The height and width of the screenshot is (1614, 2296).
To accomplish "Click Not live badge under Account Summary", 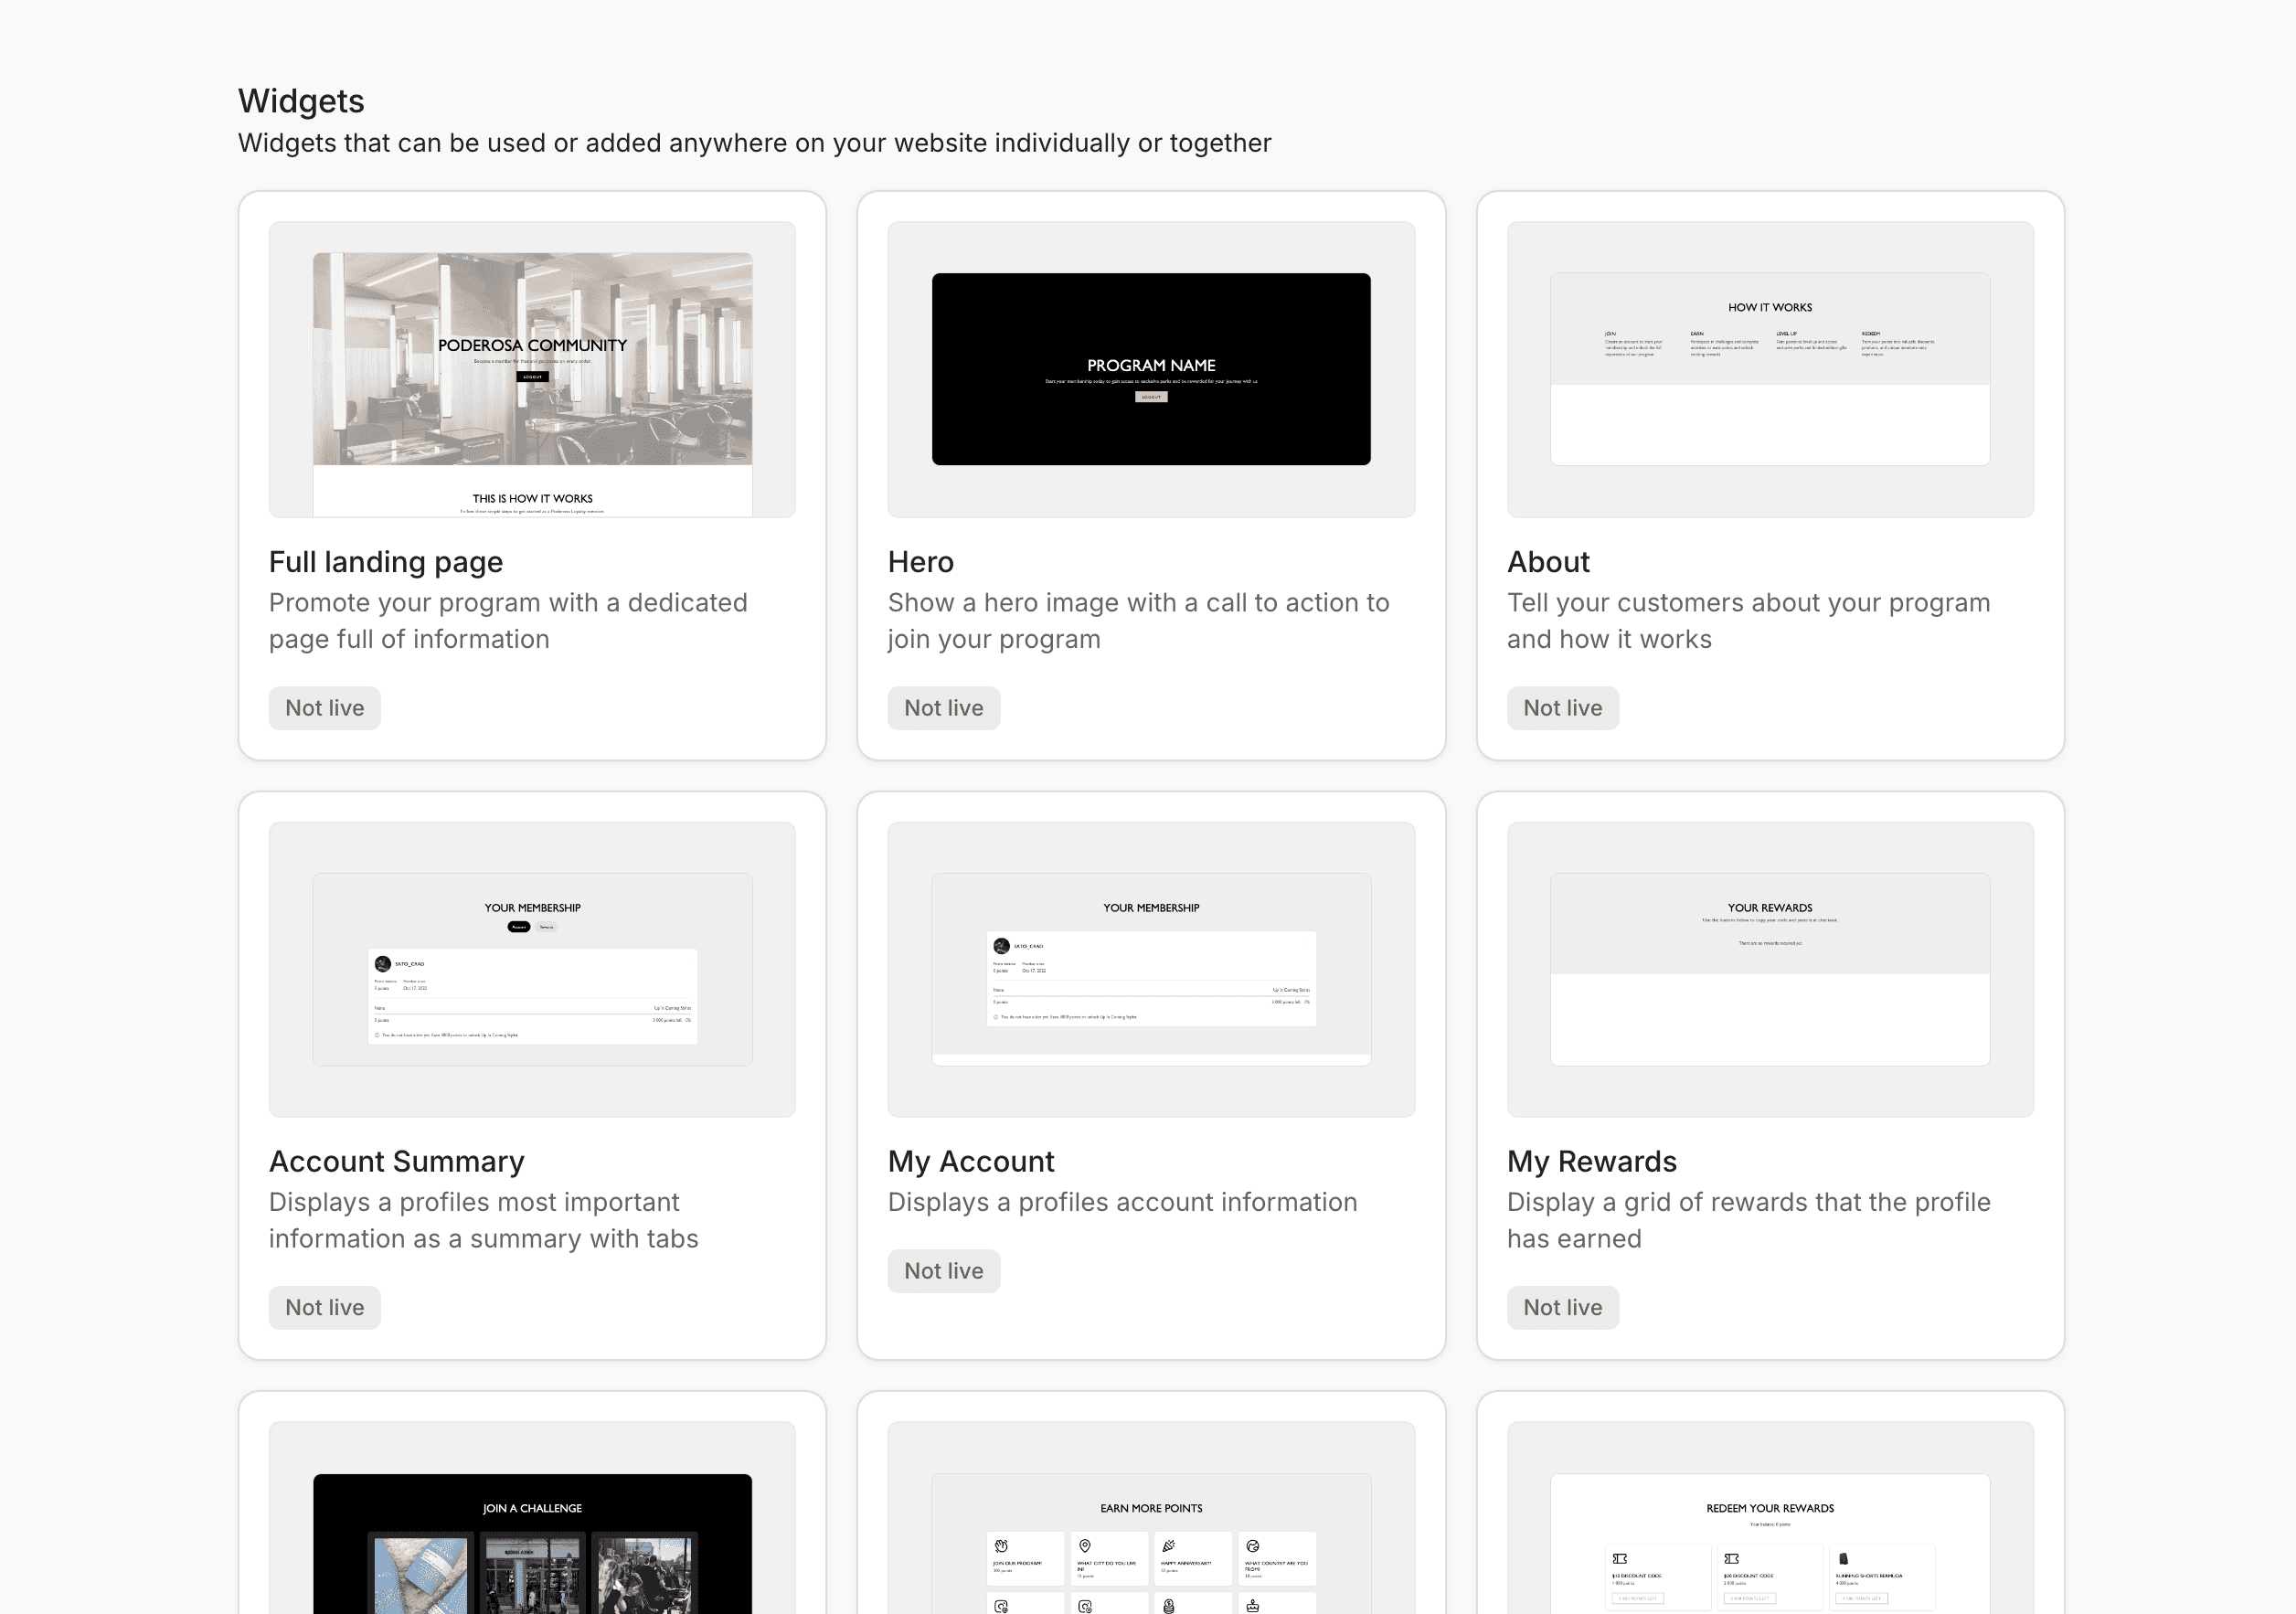I will coord(324,1307).
